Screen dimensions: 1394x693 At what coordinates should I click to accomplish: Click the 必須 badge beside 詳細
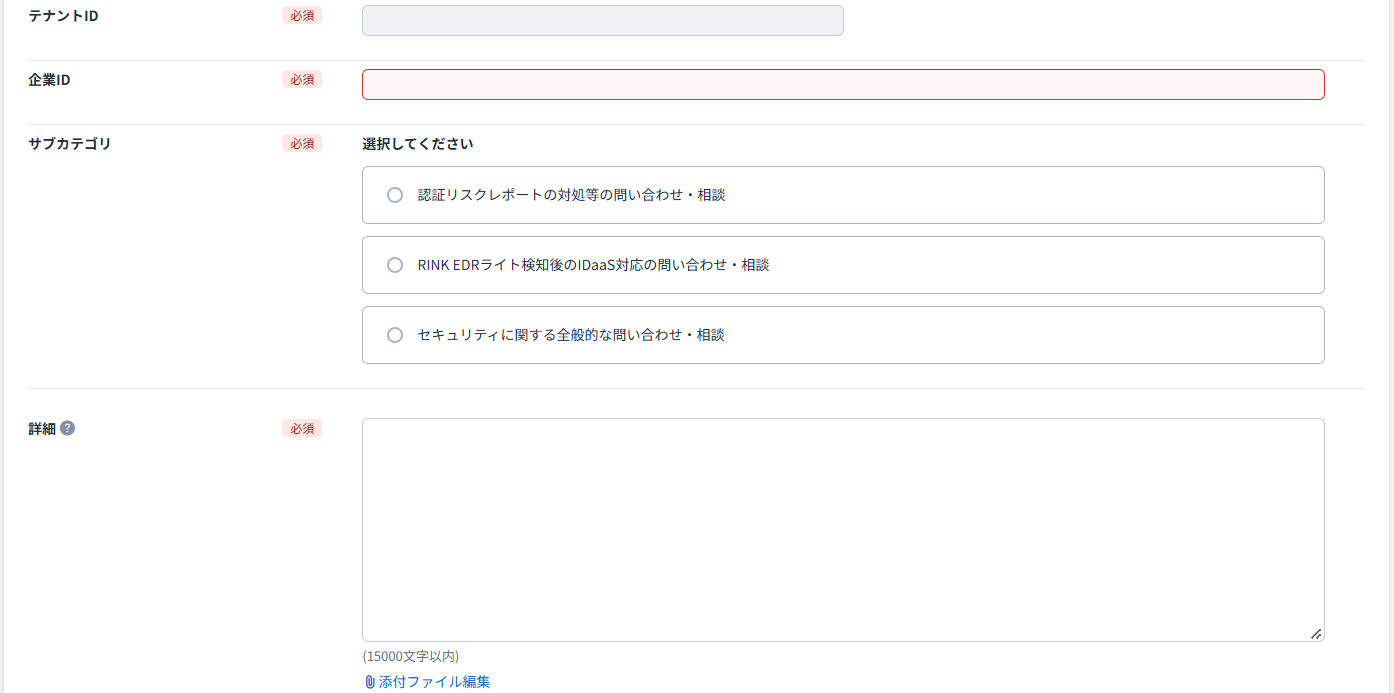pyautogui.click(x=302, y=428)
